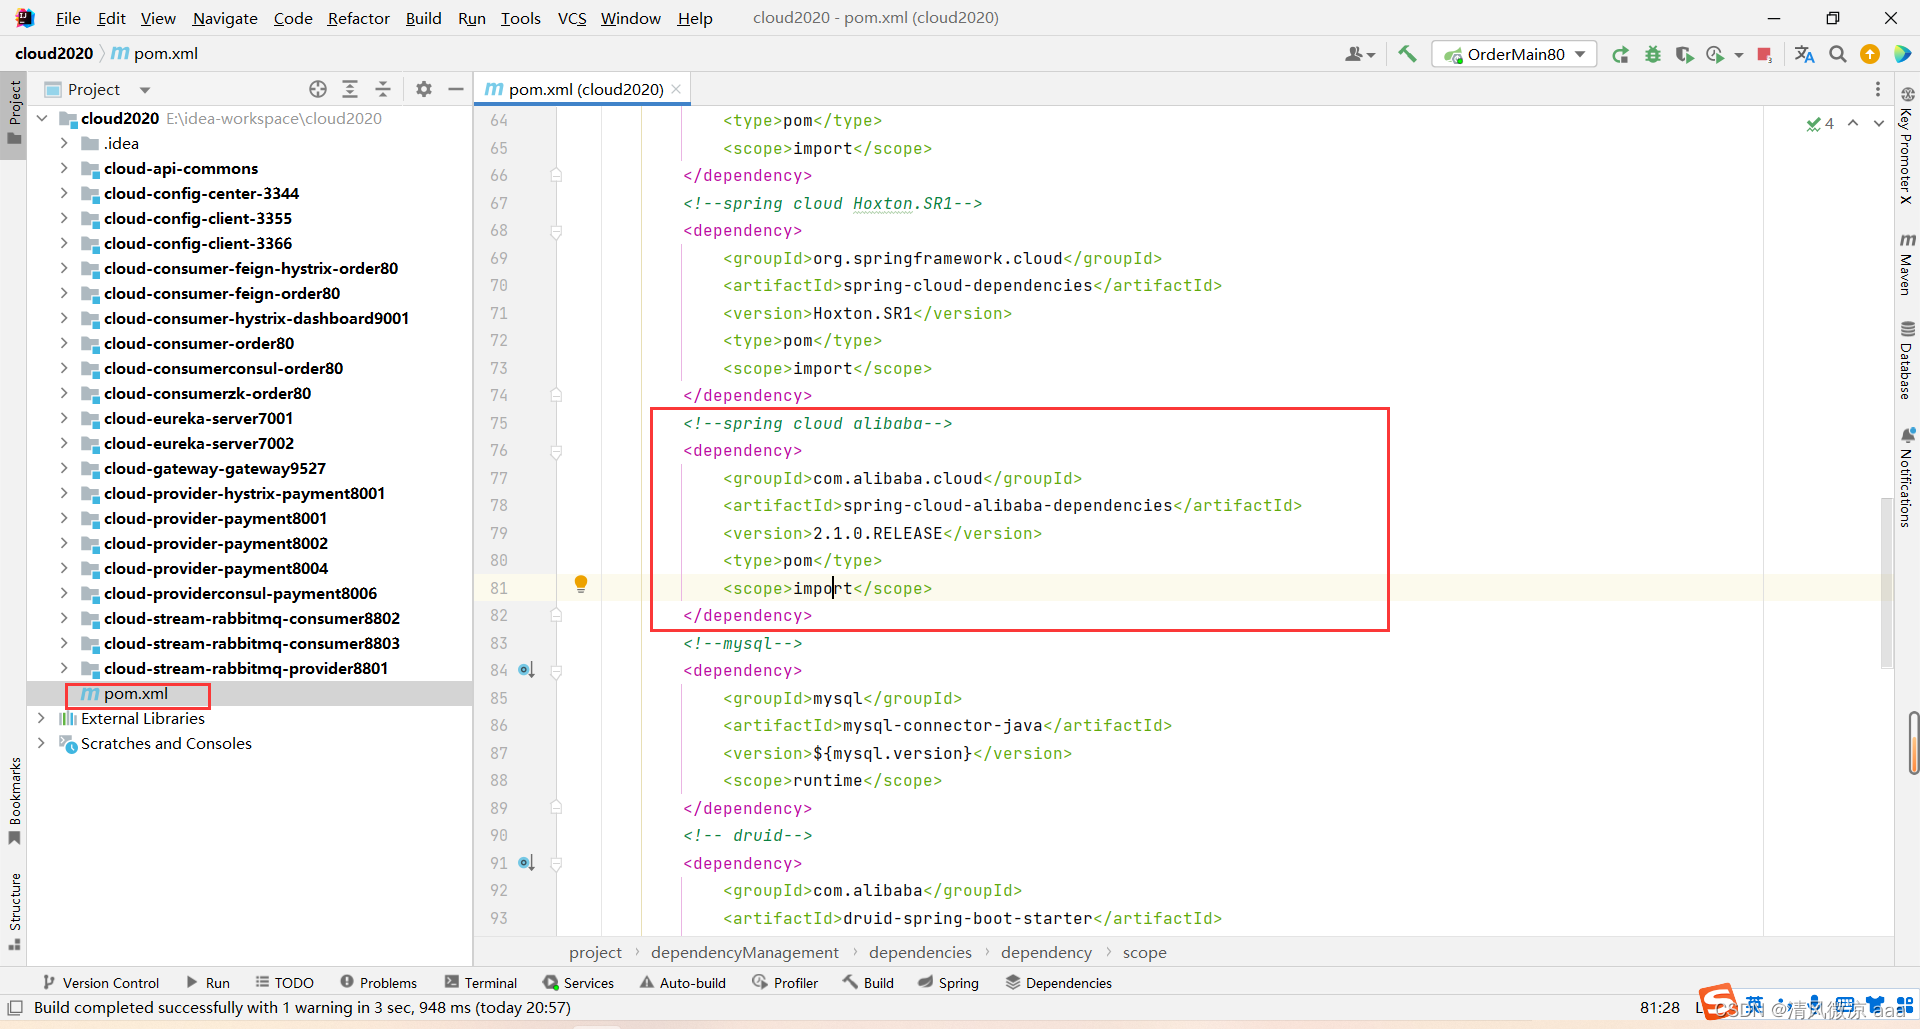Open the Spring tool window
1920x1029 pixels.
[x=948, y=983]
